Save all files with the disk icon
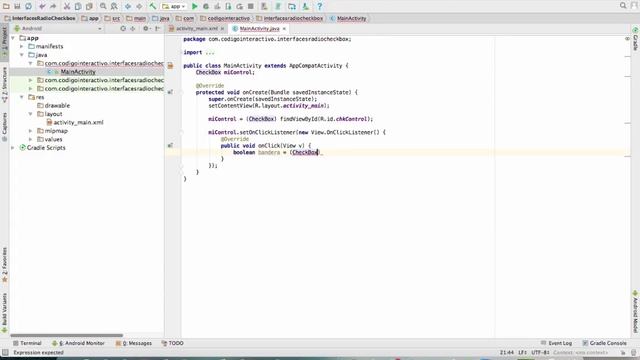The image size is (640, 360). [17, 6]
